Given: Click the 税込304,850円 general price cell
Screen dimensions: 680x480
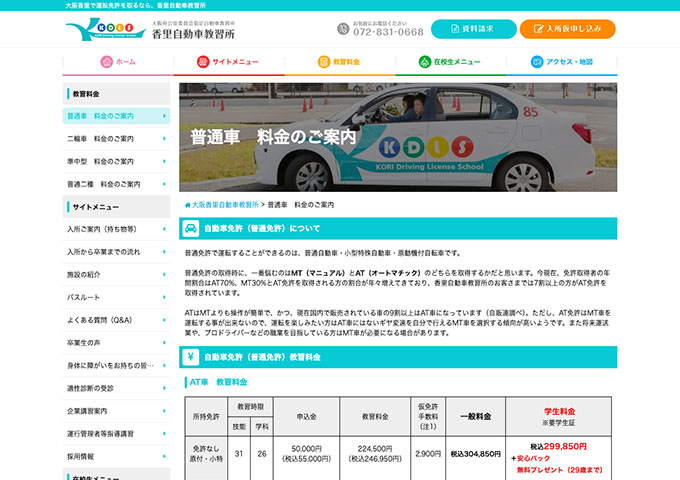Looking at the screenshot, I should pos(475,454).
